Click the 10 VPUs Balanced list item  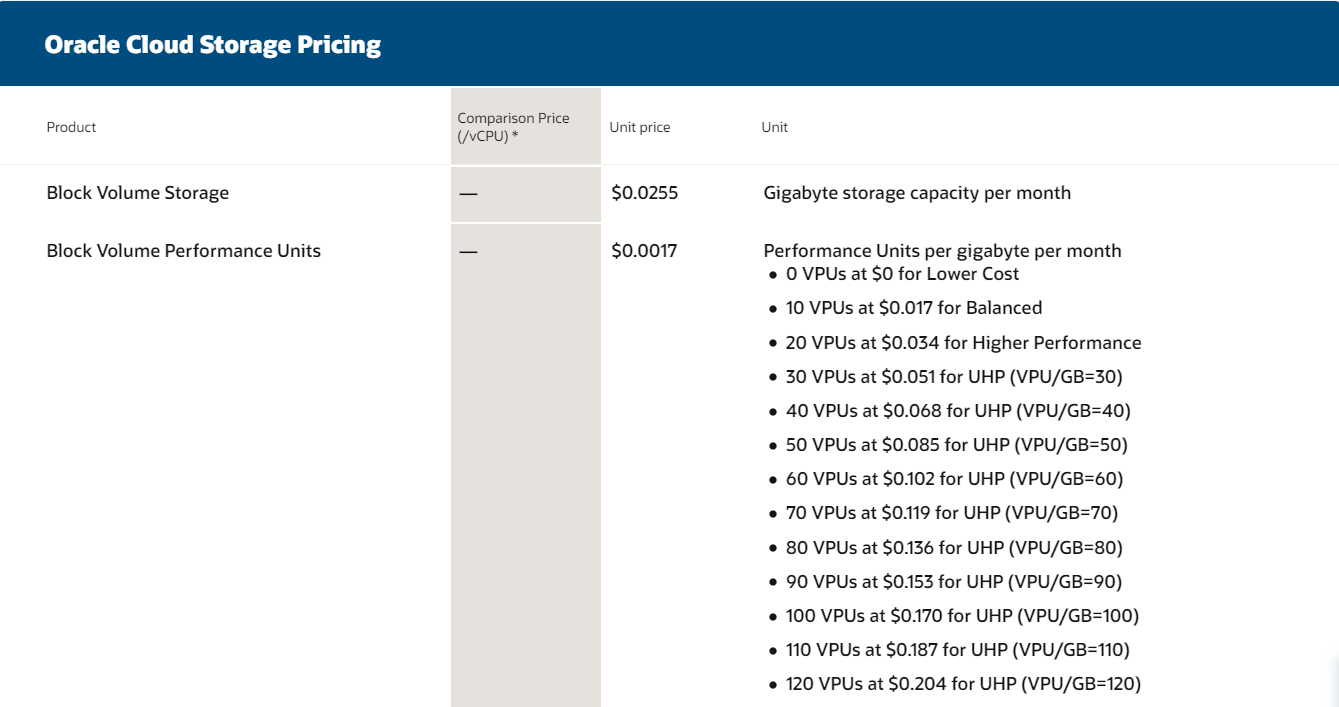pos(914,308)
